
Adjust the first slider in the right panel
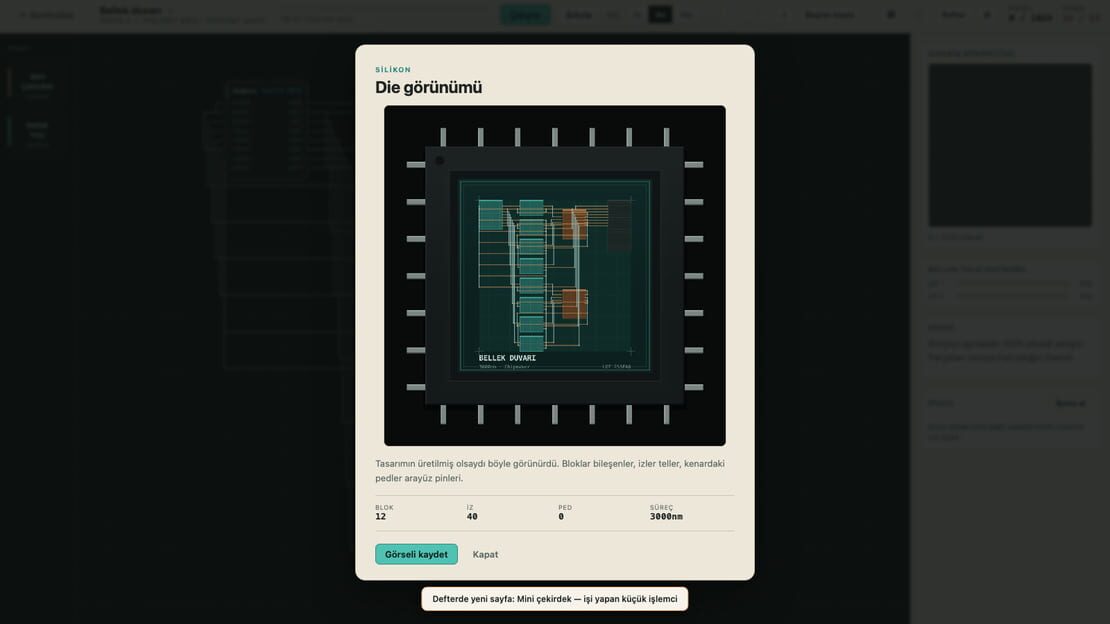pos(1012,283)
